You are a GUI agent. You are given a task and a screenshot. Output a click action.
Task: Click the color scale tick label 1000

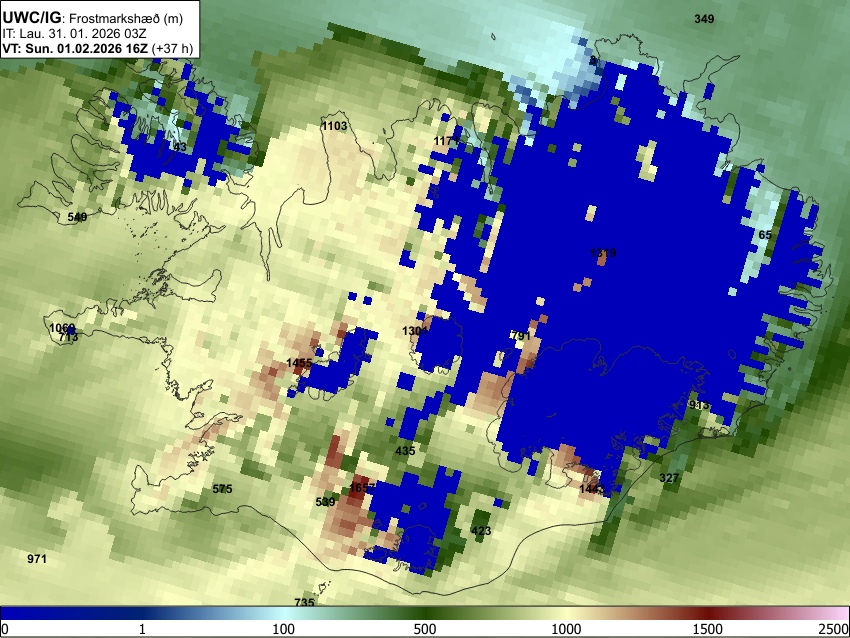pos(566,629)
